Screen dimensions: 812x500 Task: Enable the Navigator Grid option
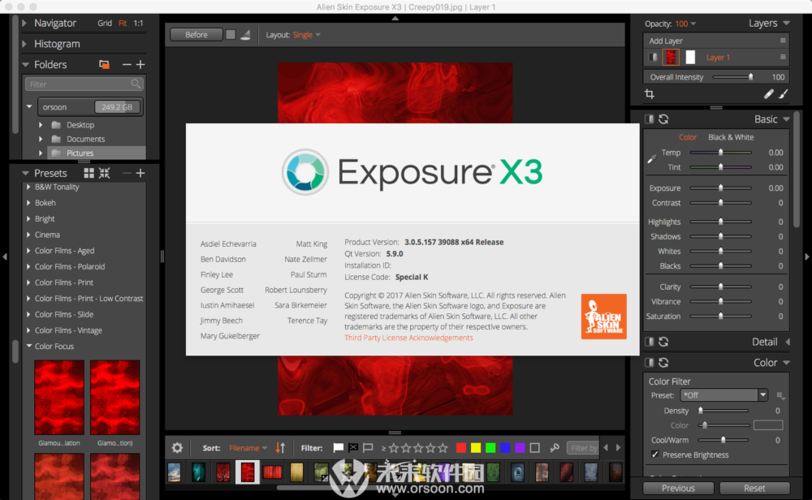pyautogui.click(x=105, y=23)
